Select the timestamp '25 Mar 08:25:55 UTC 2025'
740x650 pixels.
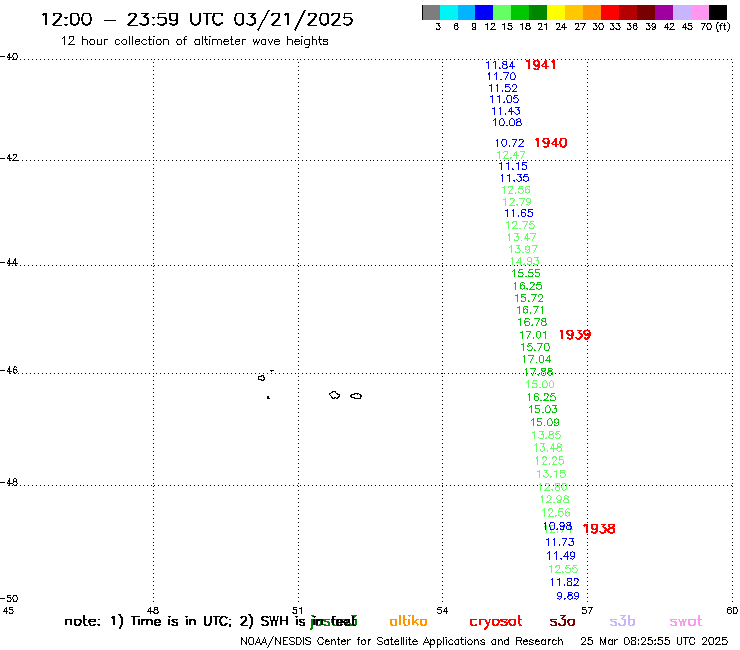654,641
